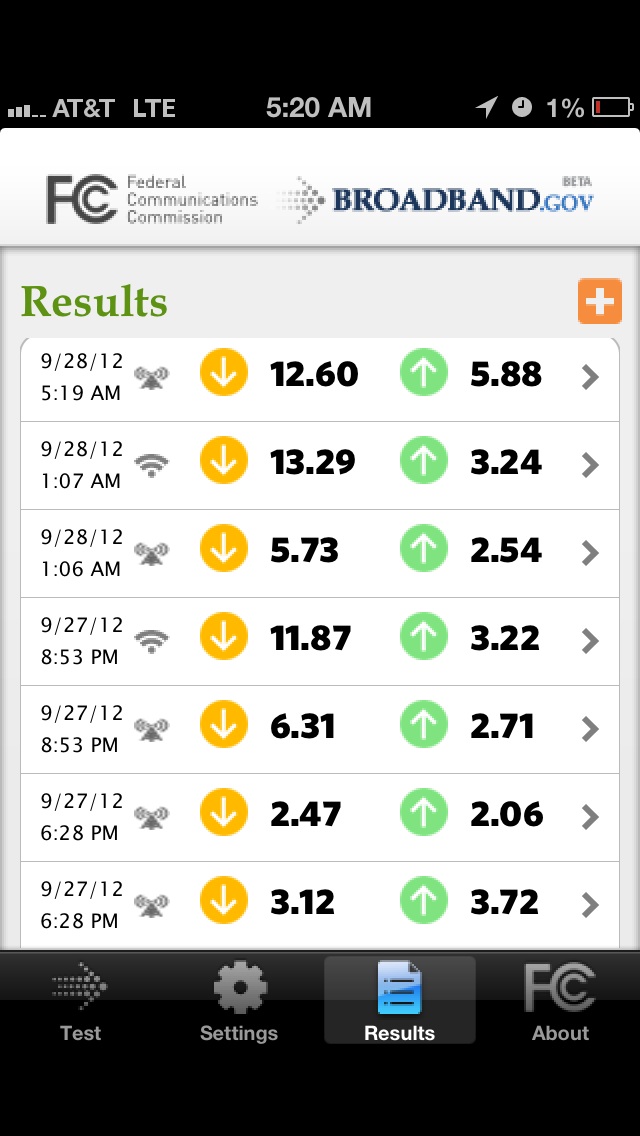Tap the battery indicator in status bar
Screen dimensions: 640x1136
click(613, 108)
